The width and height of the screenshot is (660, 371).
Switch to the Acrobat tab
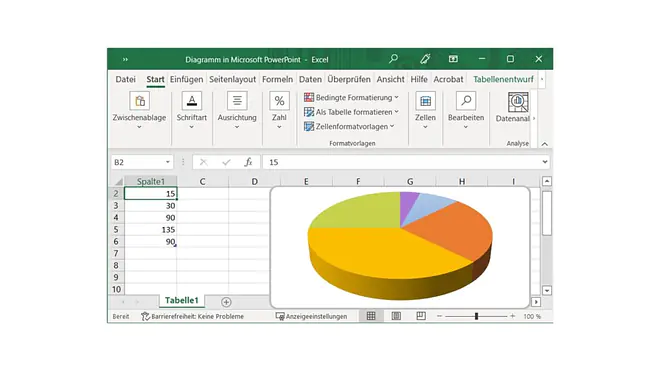pyautogui.click(x=448, y=79)
